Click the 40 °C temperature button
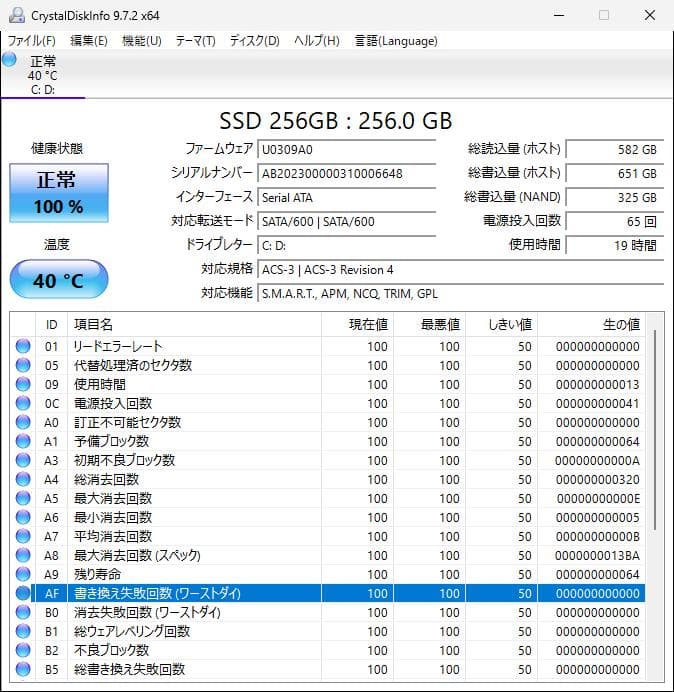 pyautogui.click(x=59, y=281)
